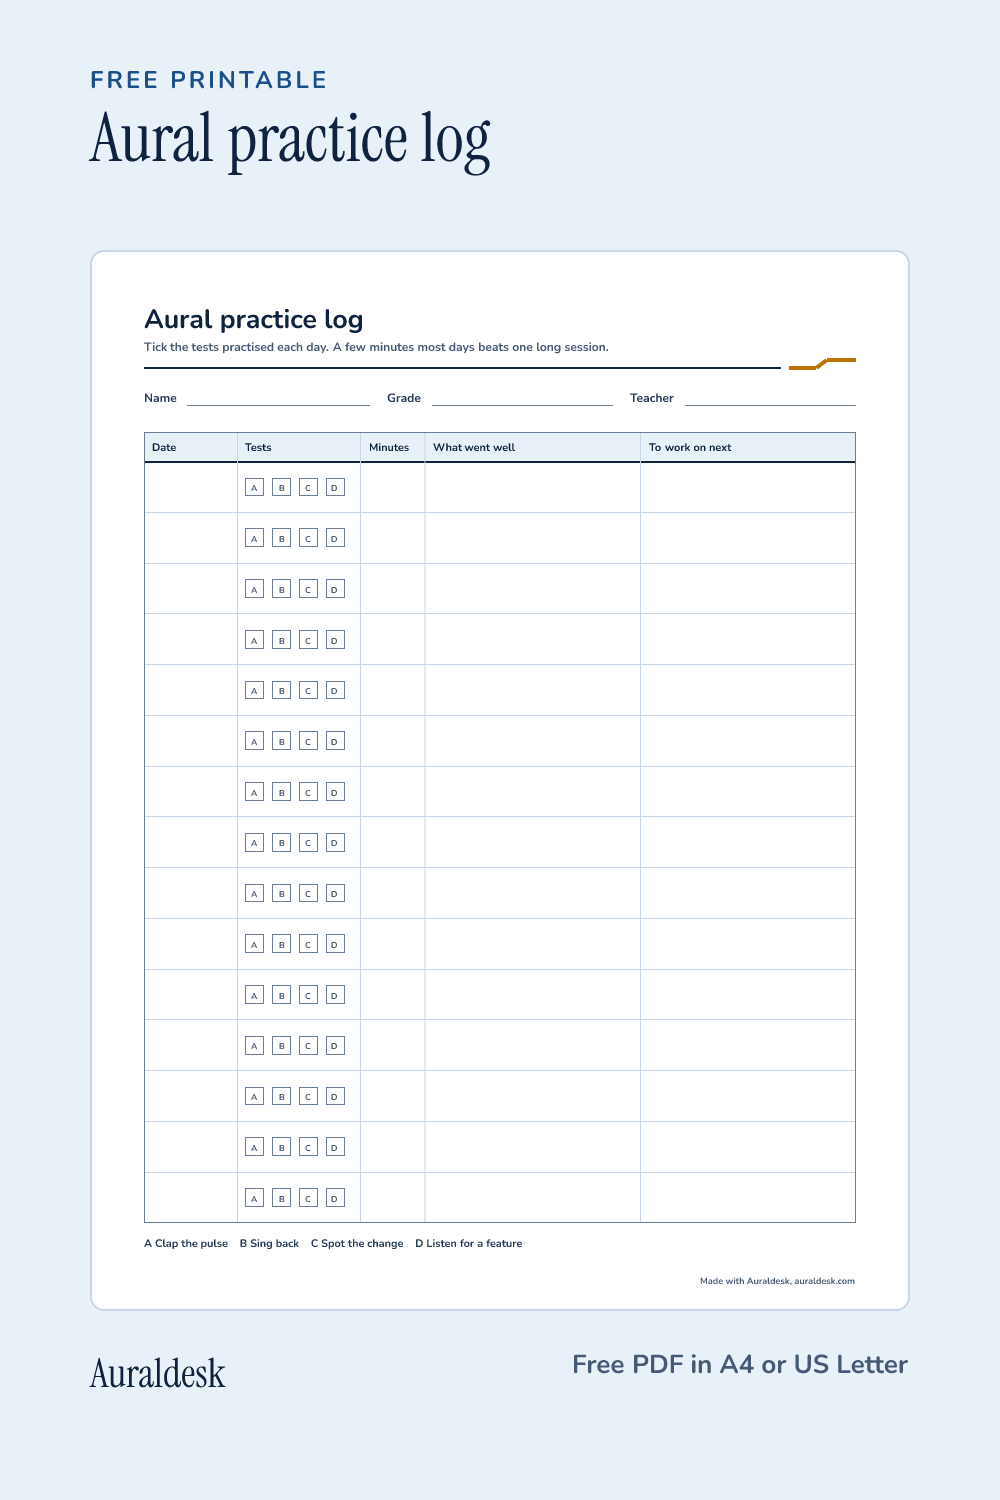Tick box C in the last table row
Viewport: 1000px width, 1500px height.
coord(309,1198)
